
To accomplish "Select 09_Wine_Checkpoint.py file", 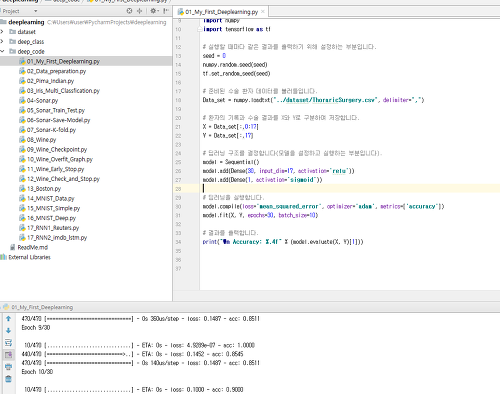I will point(53,149).
